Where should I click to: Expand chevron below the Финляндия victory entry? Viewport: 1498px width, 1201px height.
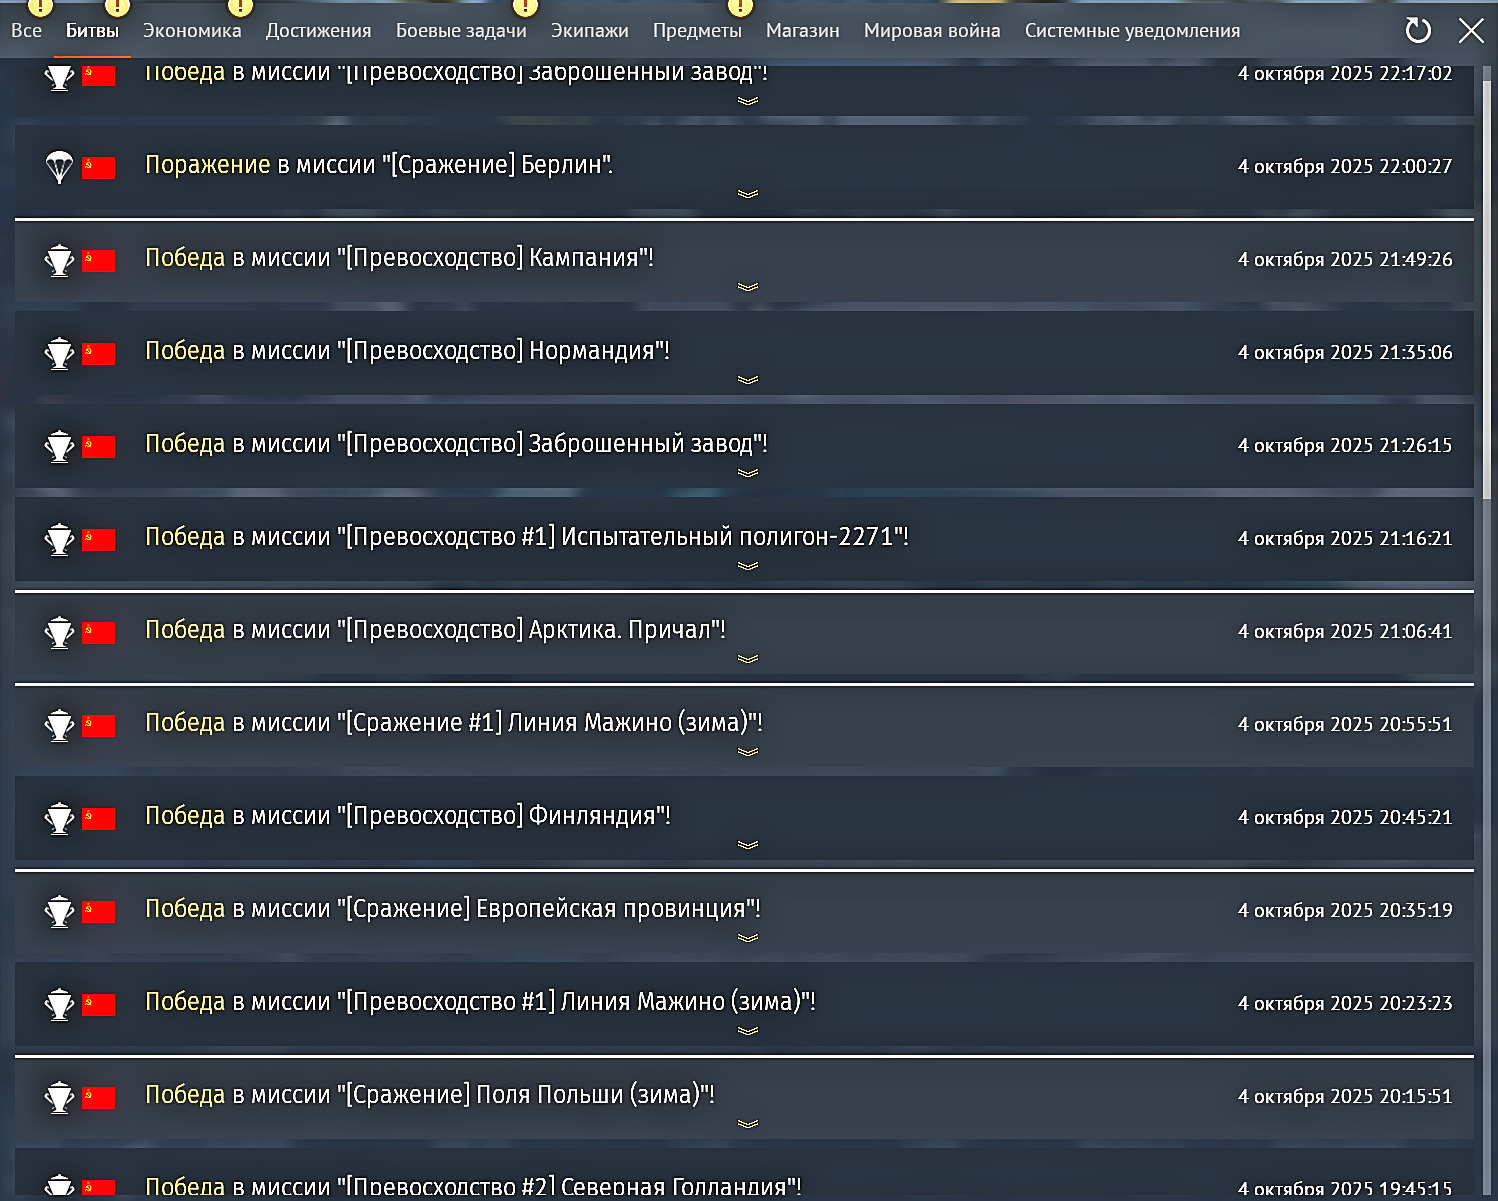point(747,845)
